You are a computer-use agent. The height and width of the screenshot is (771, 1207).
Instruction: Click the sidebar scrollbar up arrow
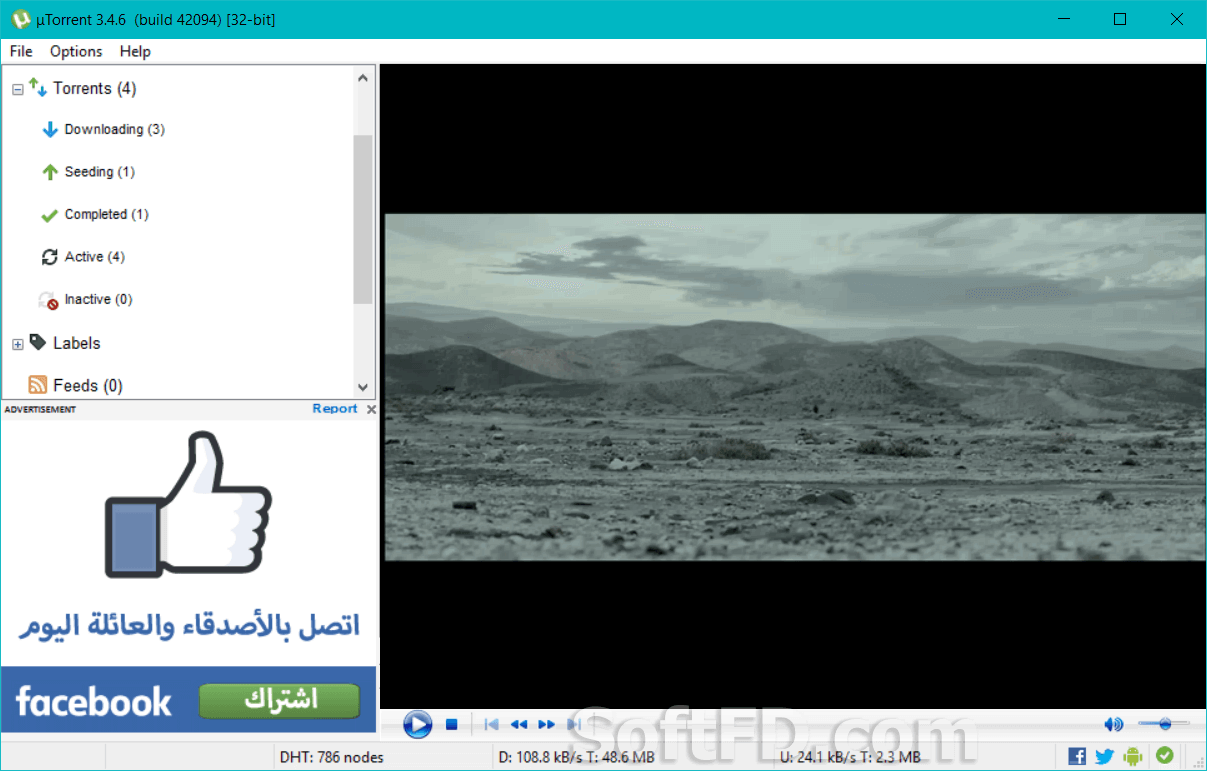(x=363, y=77)
